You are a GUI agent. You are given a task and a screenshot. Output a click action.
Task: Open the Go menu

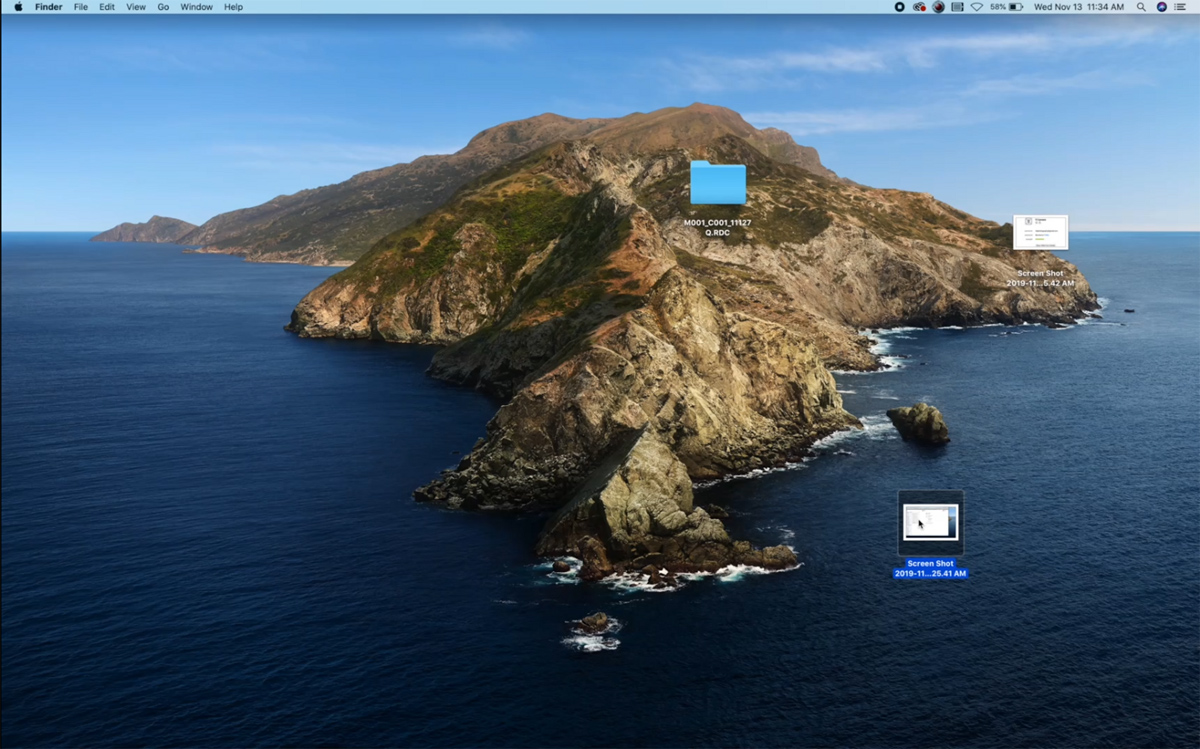[163, 7]
